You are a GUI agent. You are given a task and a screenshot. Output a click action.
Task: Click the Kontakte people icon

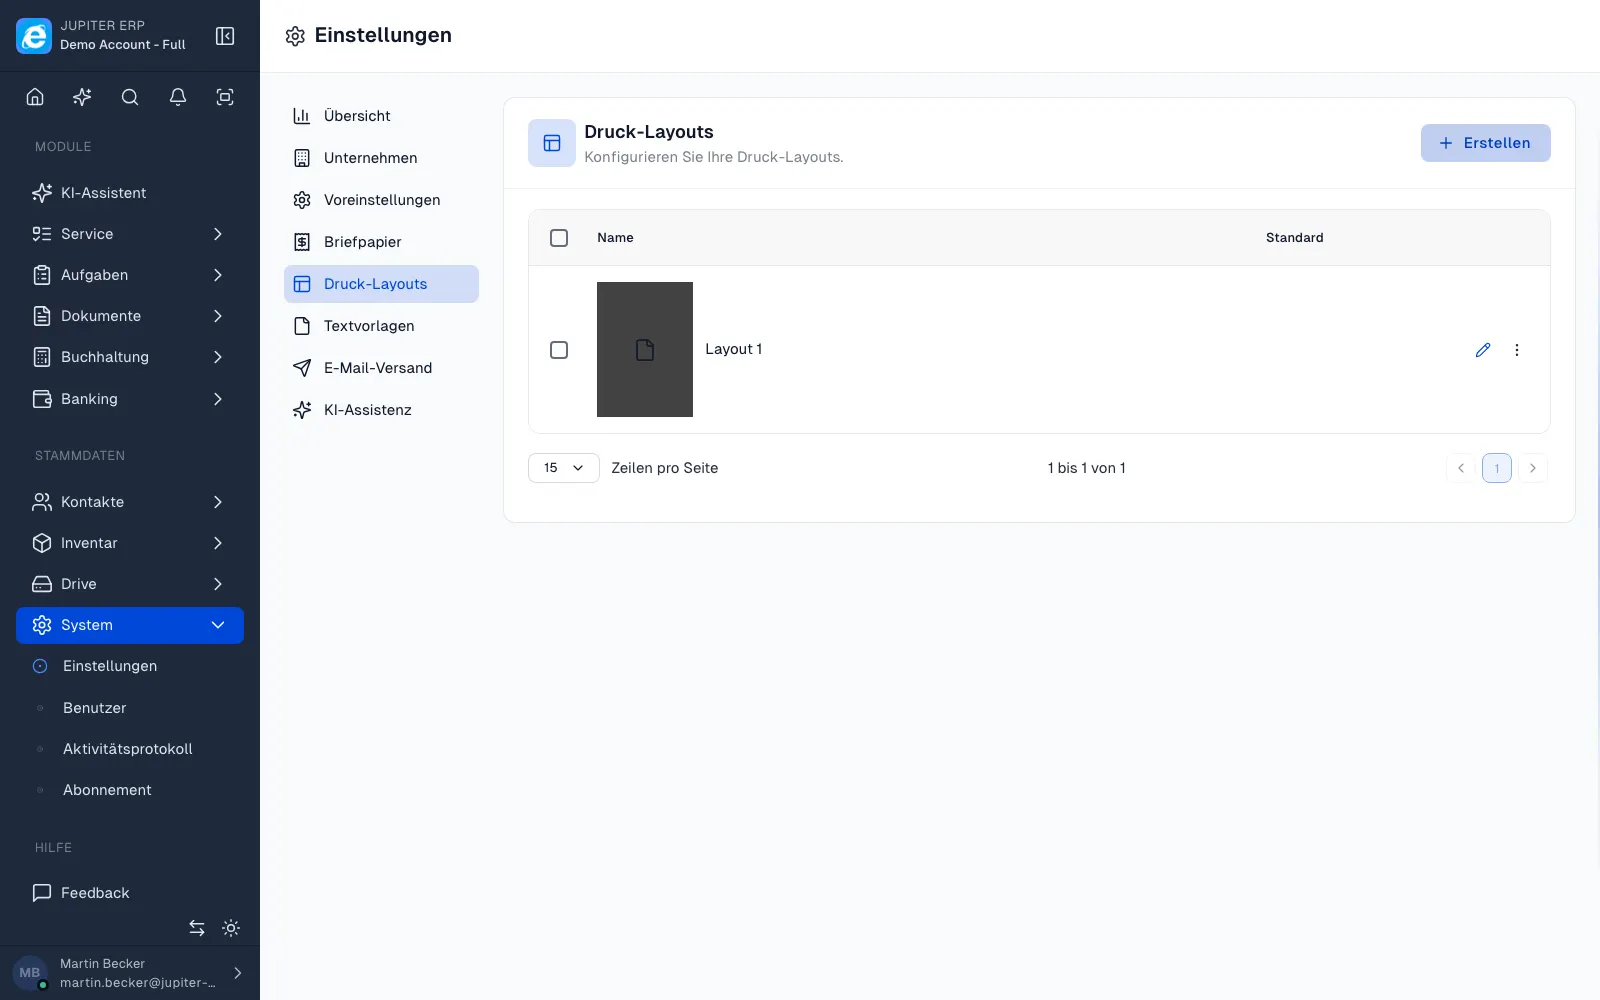42,502
